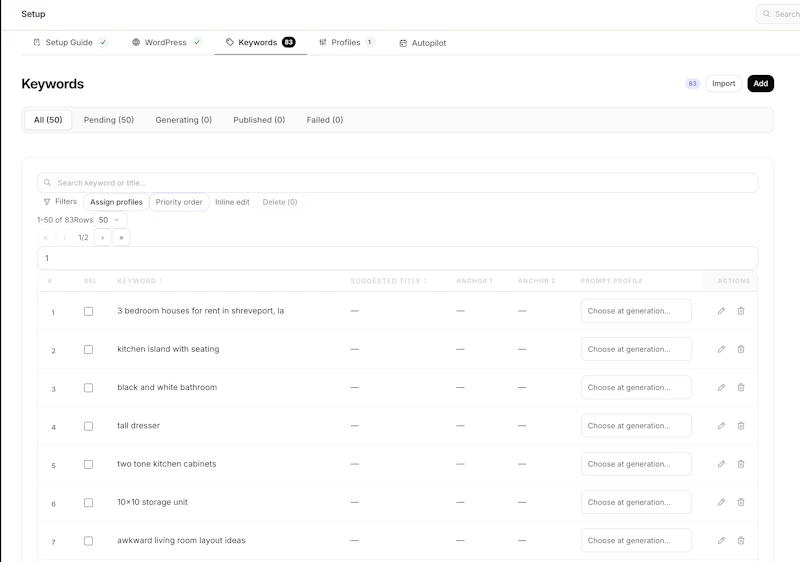Go to the Autopilot tab
Image resolution: width=800 pixels, height=562 pixels.
click(422, 43)
